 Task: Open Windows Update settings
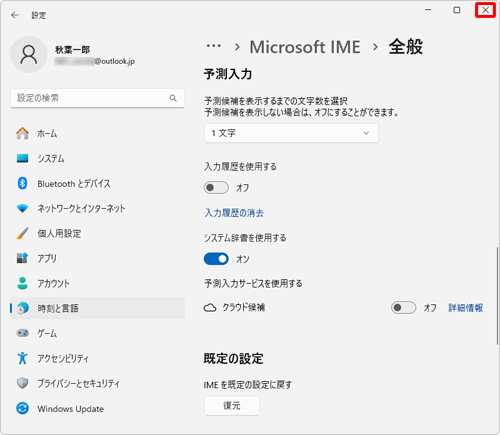coord(97,408)
